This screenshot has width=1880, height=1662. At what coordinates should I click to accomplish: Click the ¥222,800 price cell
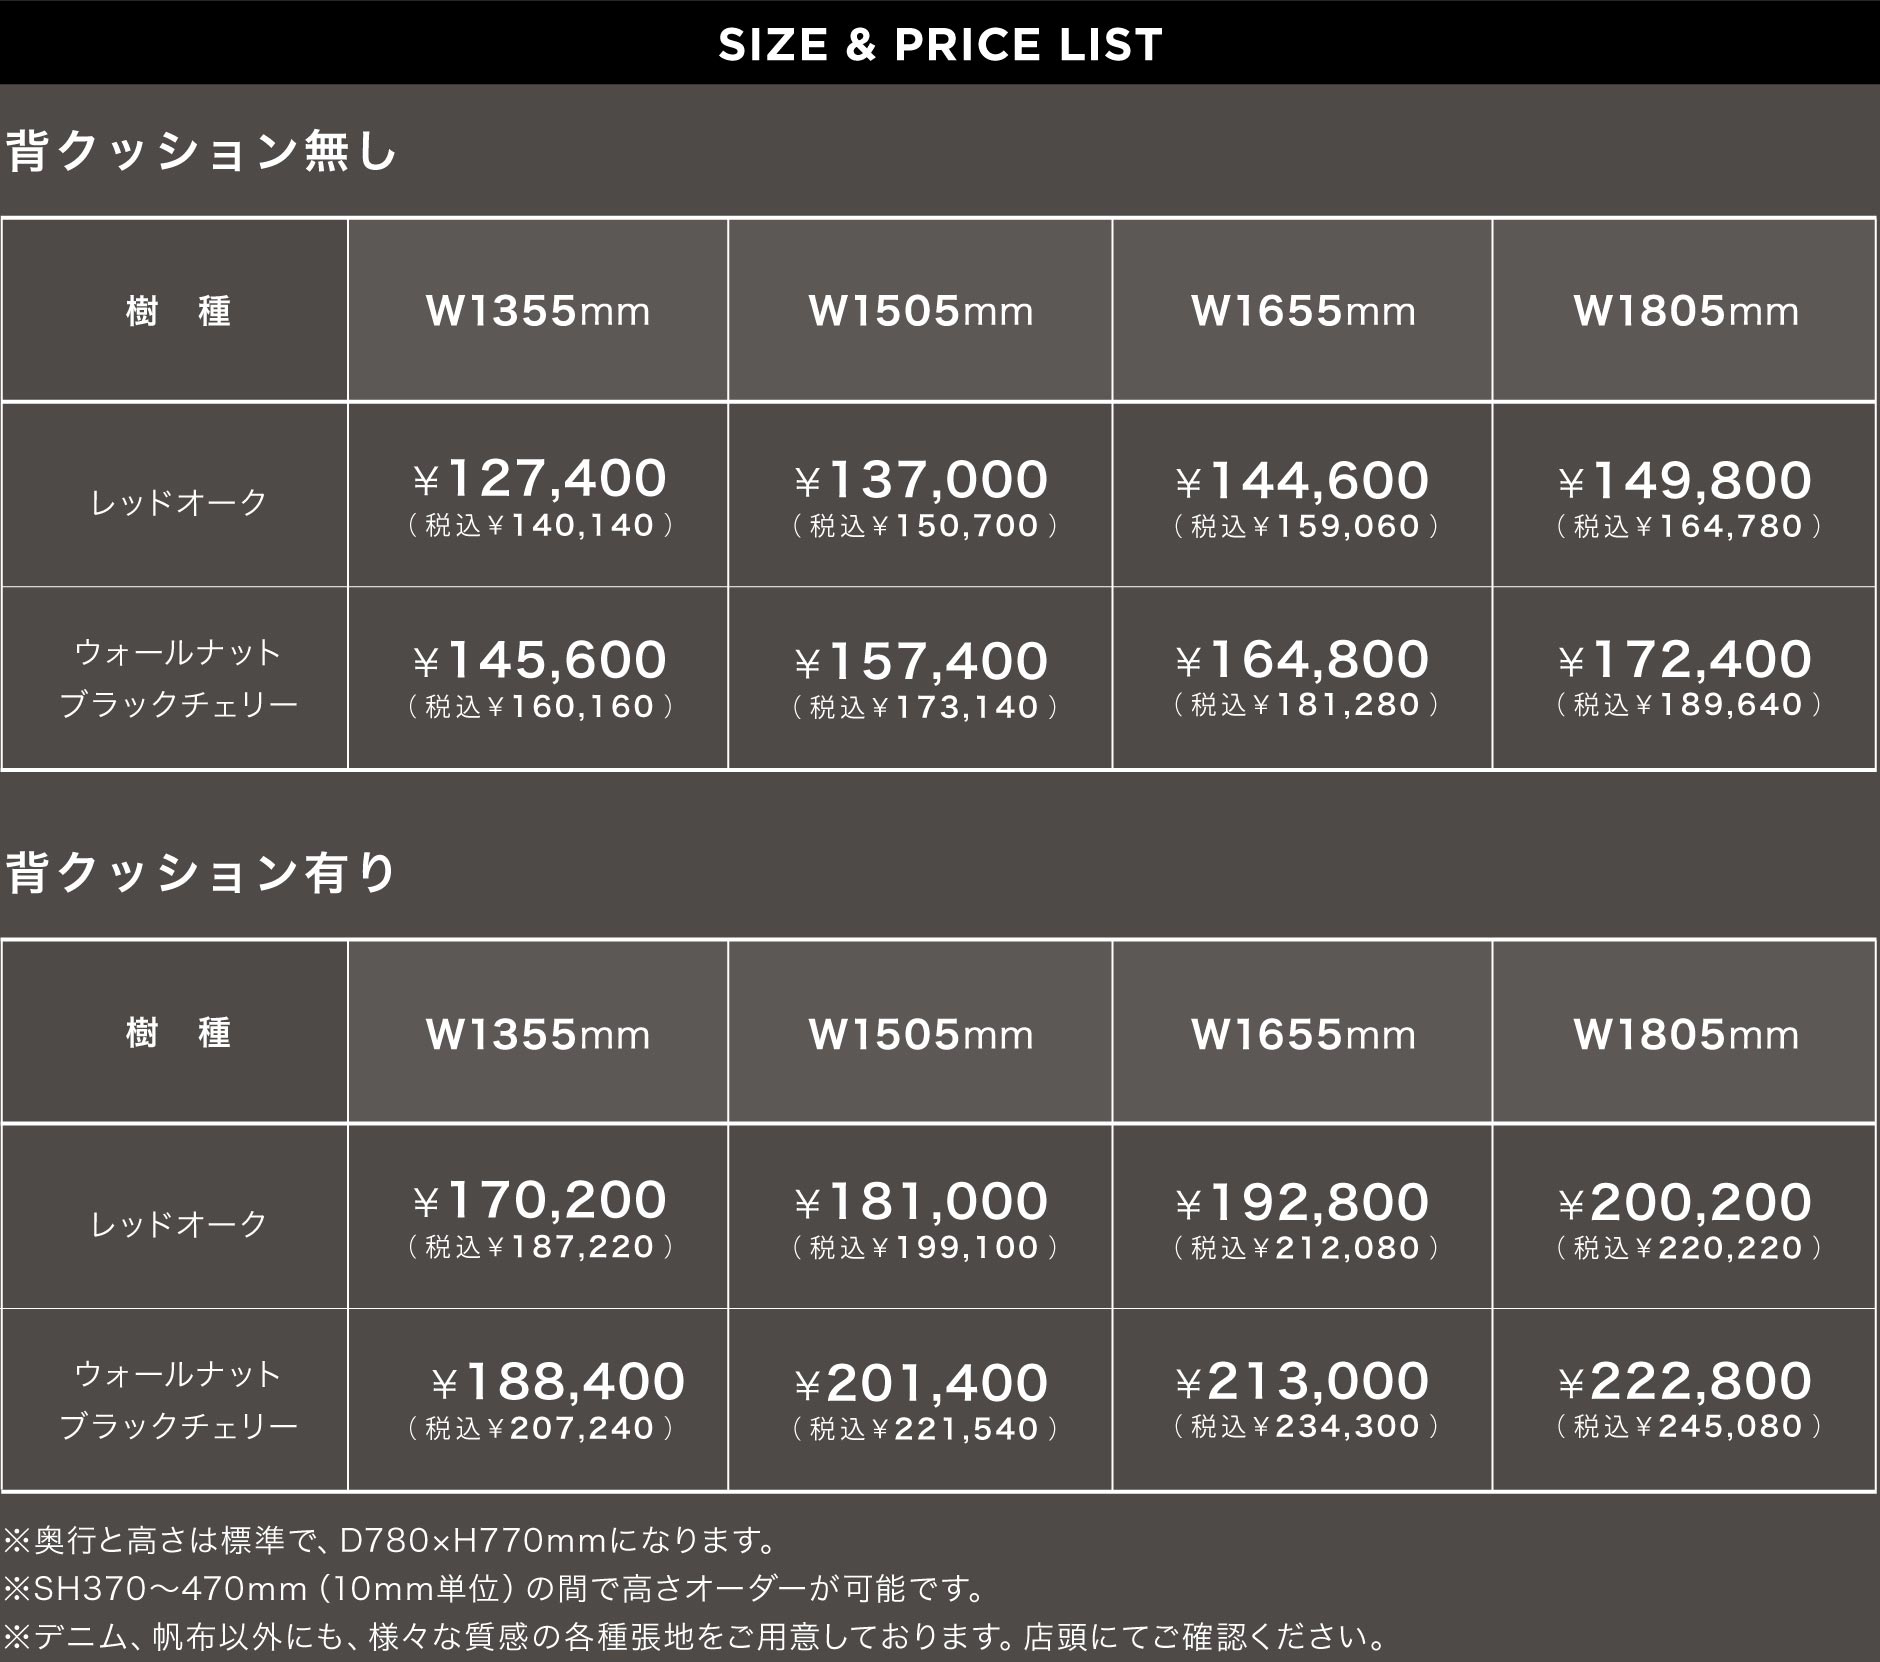(1685, 1399)
